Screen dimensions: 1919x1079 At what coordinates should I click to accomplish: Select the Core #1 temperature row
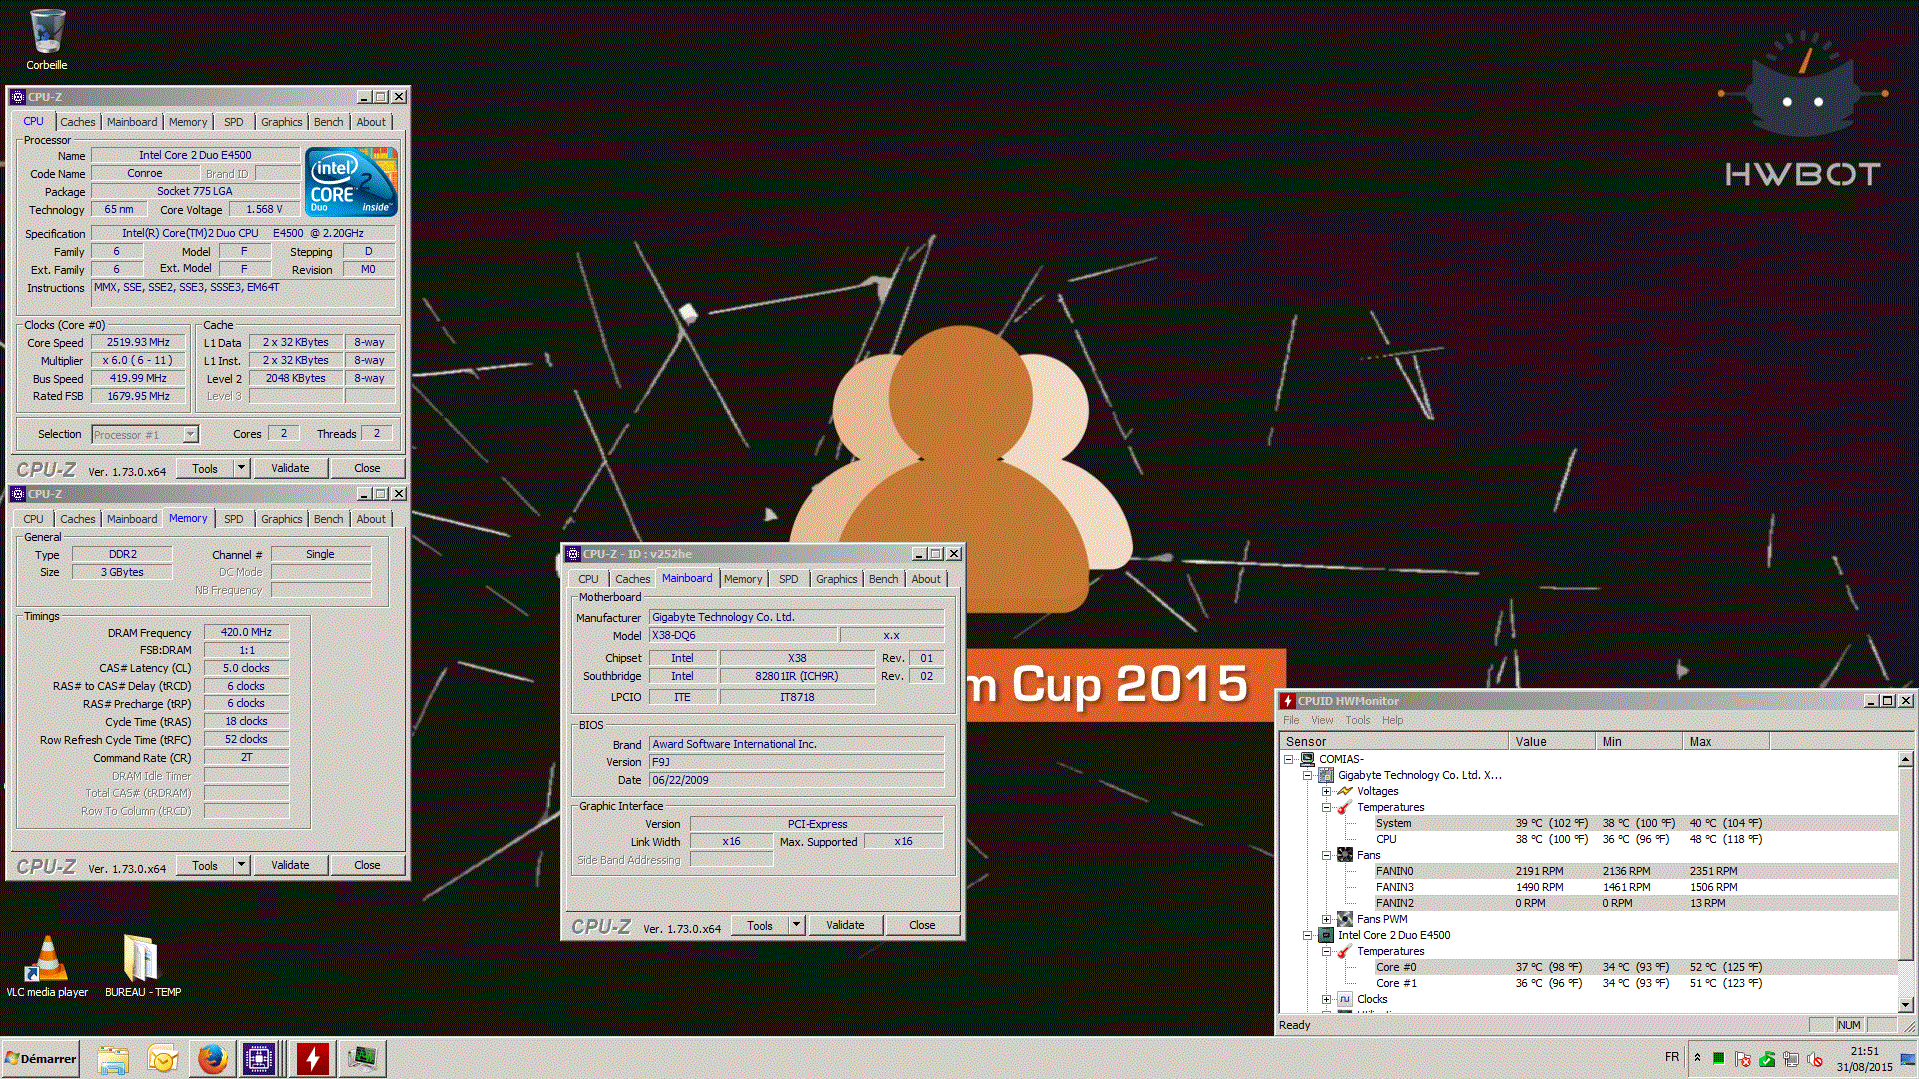tap(1589, 983)
